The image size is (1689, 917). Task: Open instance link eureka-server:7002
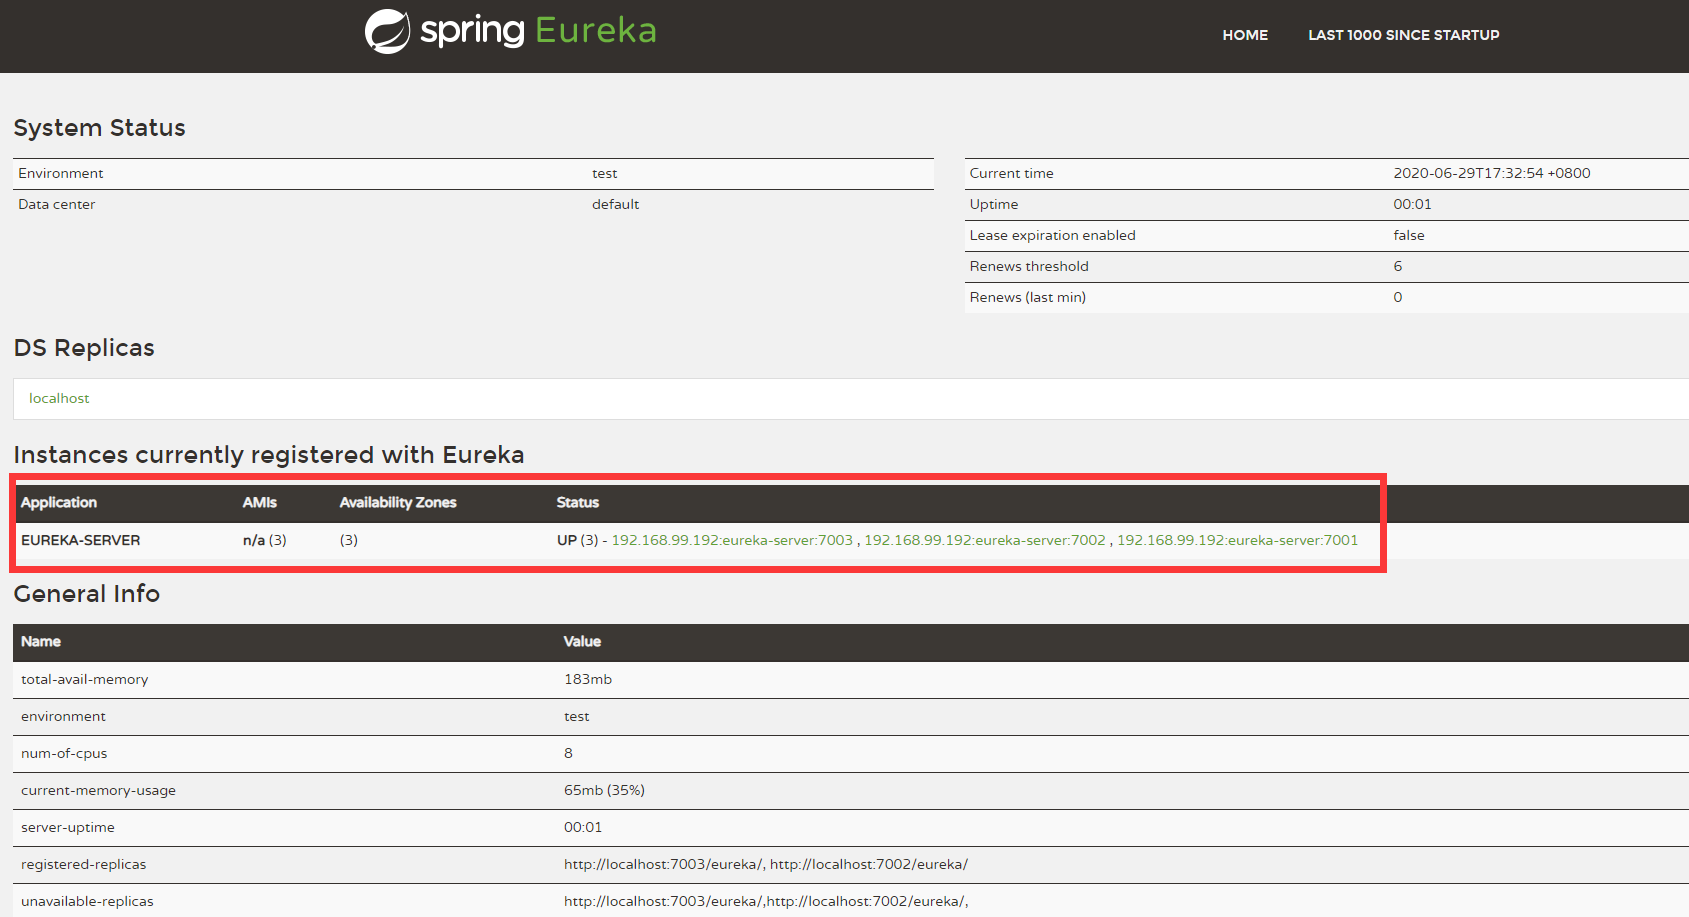tap(985, 540)
